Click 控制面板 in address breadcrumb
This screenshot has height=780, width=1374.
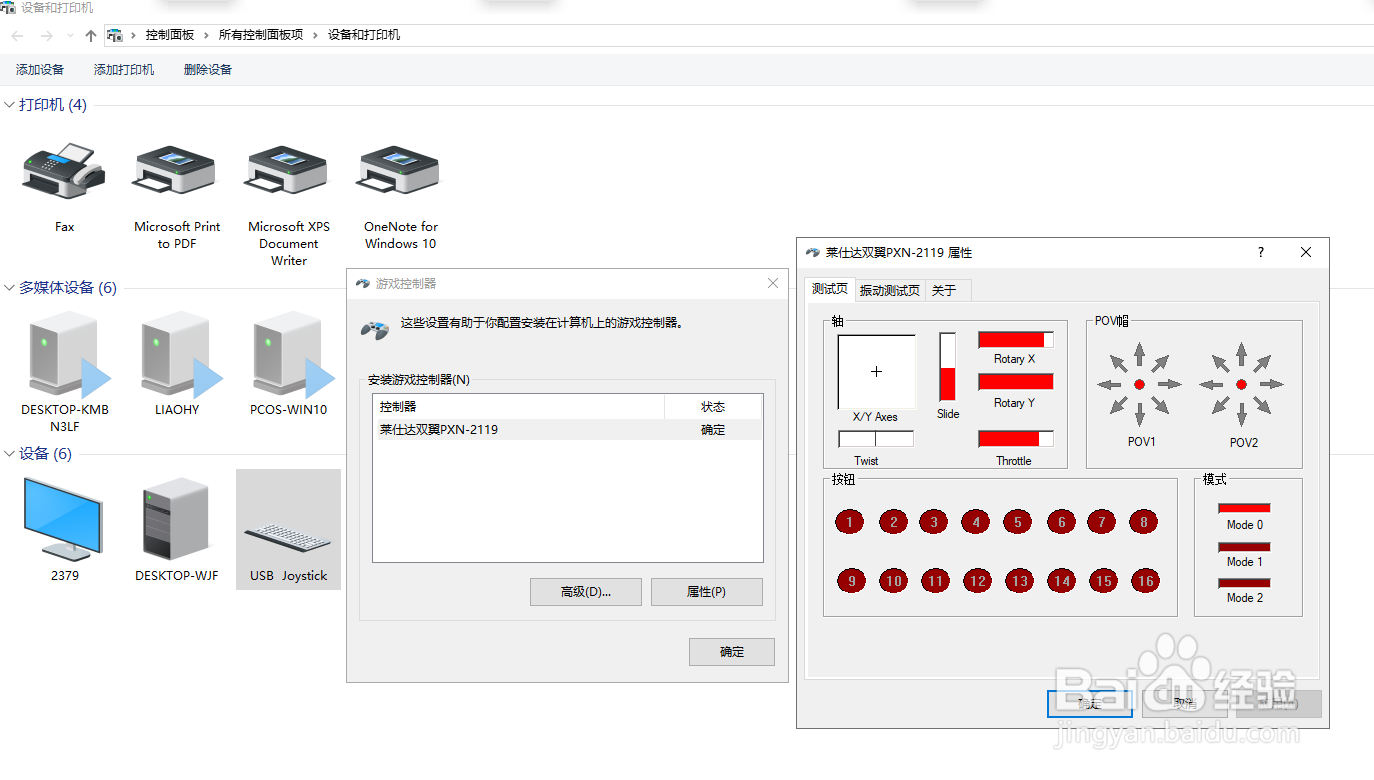coord(170,35)
